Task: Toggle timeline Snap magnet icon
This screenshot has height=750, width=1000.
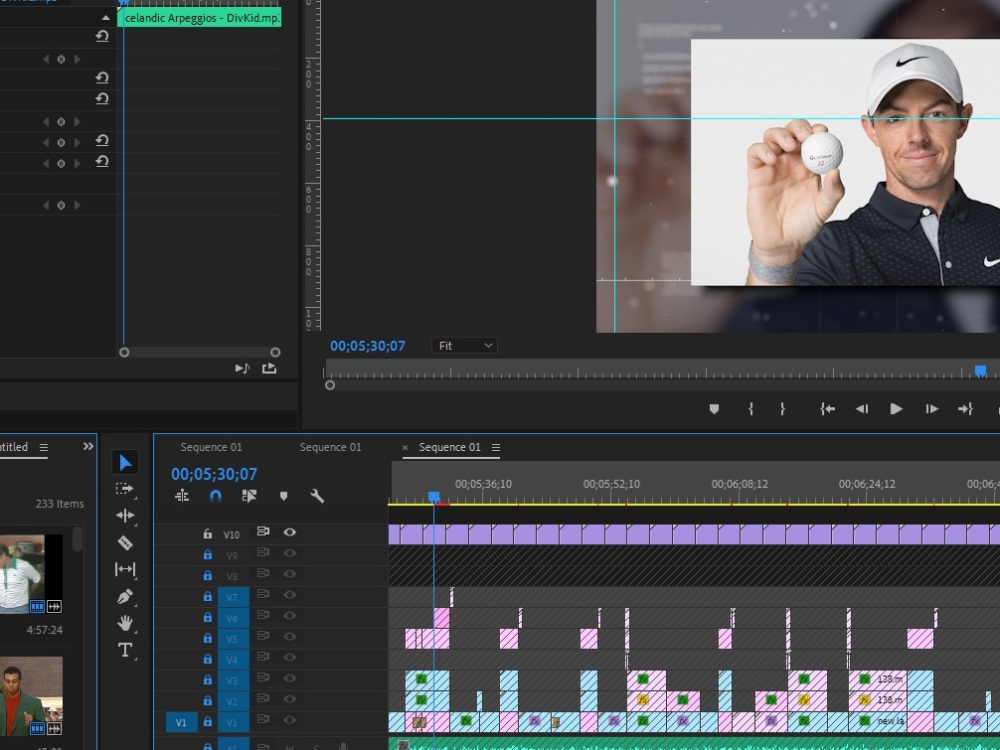Action: (216, 496)
